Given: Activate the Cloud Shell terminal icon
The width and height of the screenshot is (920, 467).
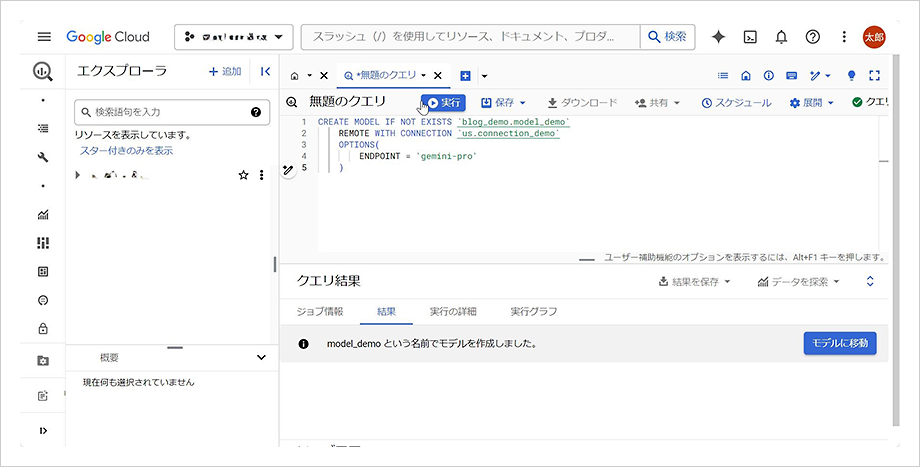Looking at the screenshot, I should (x=750, y=37).
